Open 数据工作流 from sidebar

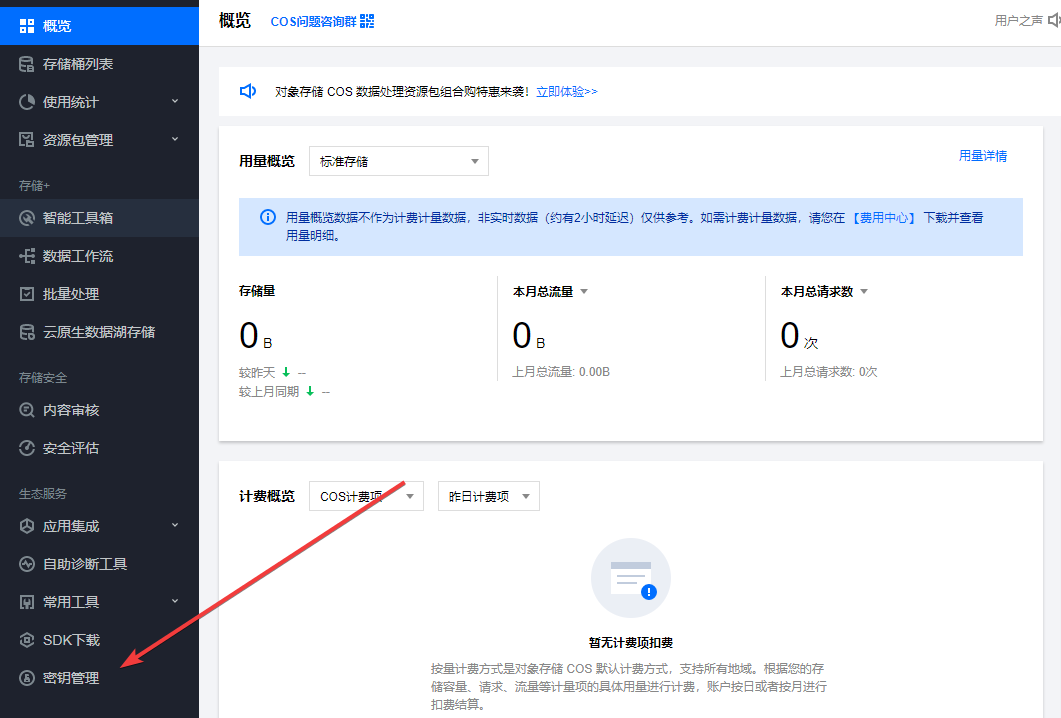coord(80,255)
